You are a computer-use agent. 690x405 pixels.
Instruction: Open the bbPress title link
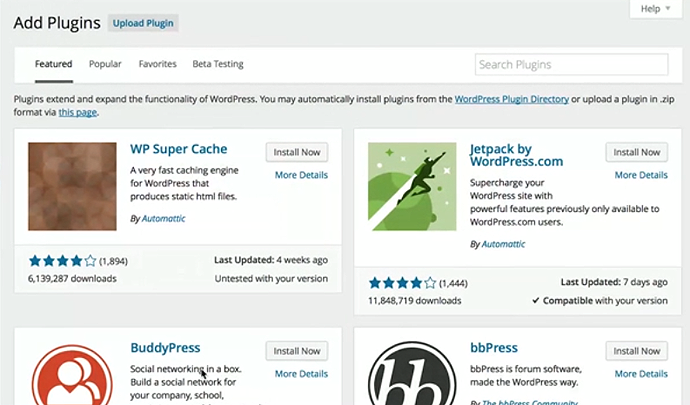(494, 348)
